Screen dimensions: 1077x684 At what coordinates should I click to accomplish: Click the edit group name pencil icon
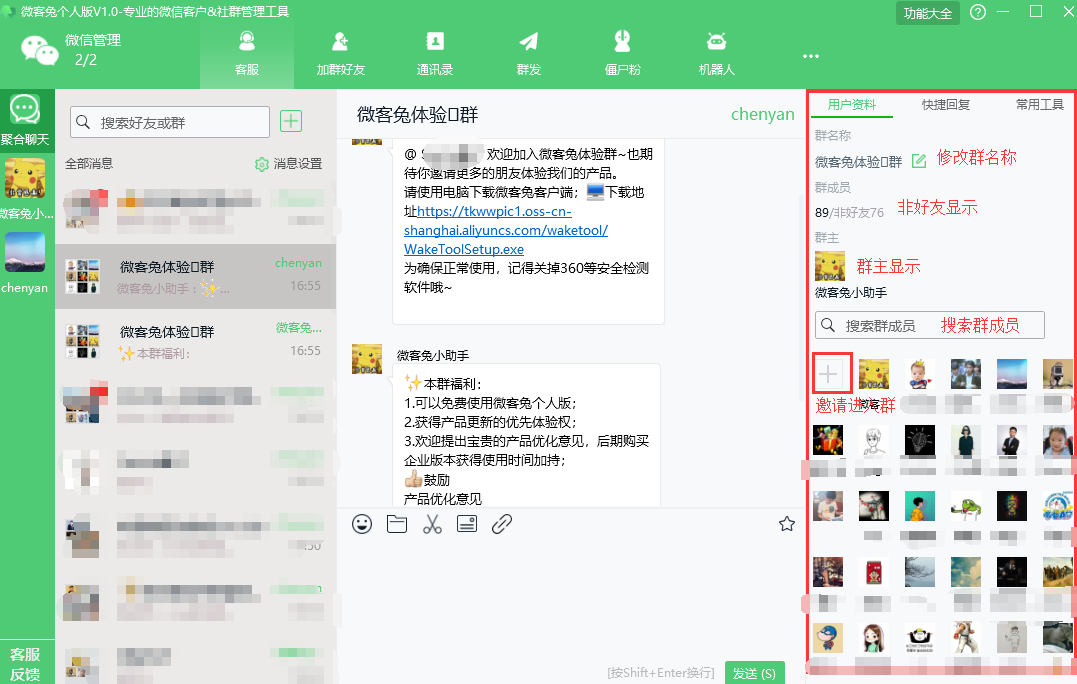point(918,161)
